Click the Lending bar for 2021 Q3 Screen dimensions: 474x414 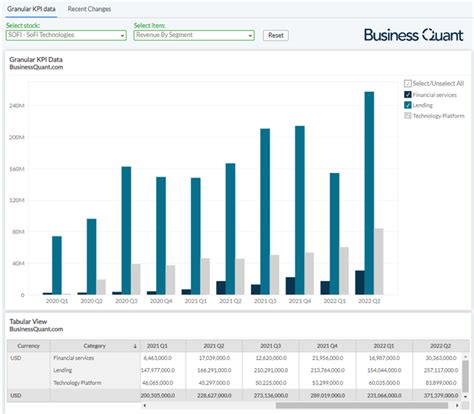(x=265, y=212)
